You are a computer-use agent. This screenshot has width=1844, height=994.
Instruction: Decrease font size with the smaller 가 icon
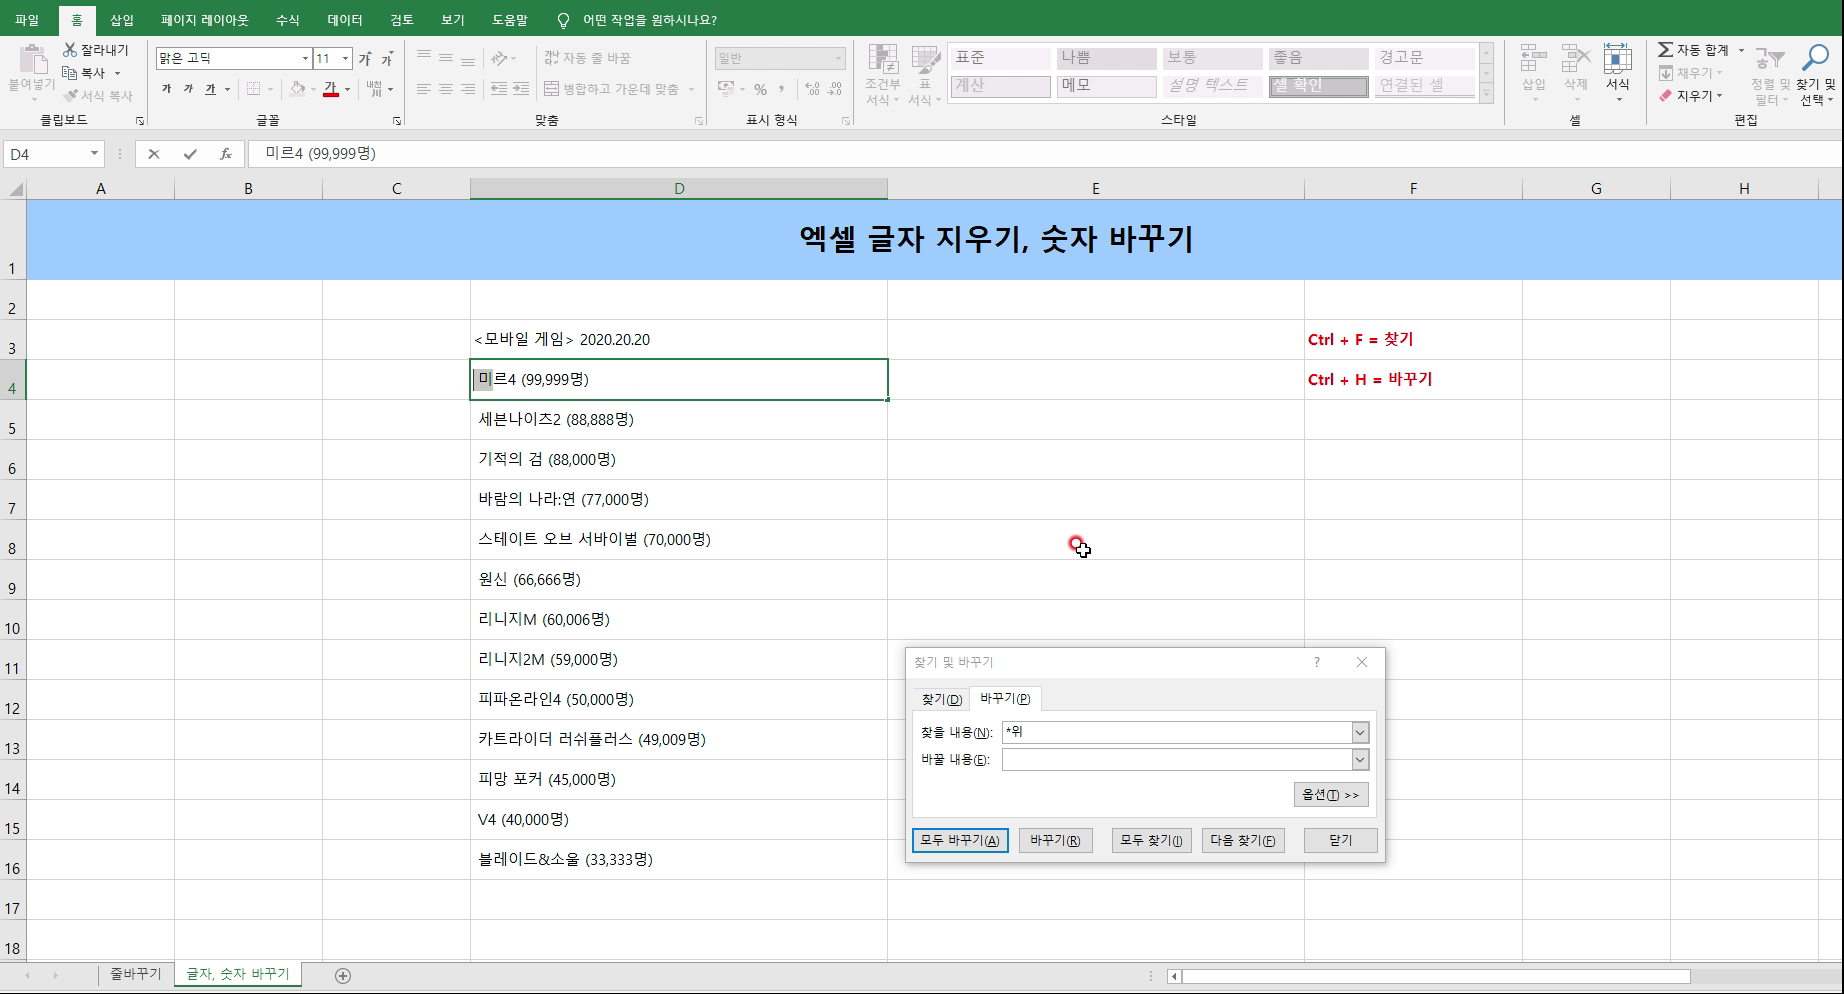click(387, 59)
